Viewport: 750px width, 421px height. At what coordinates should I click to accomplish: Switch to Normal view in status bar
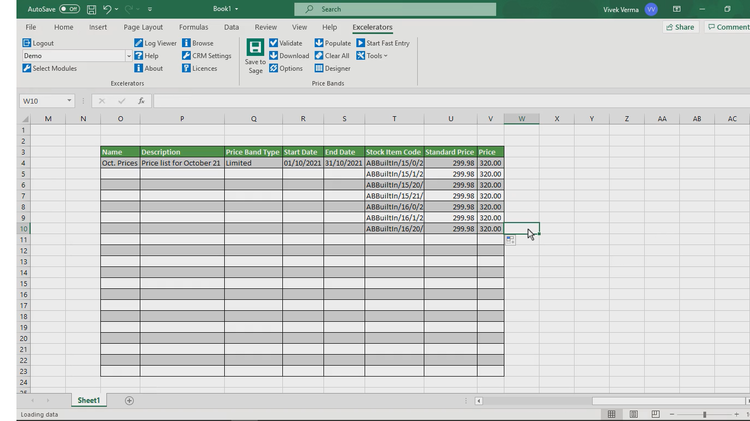(611, 414)
